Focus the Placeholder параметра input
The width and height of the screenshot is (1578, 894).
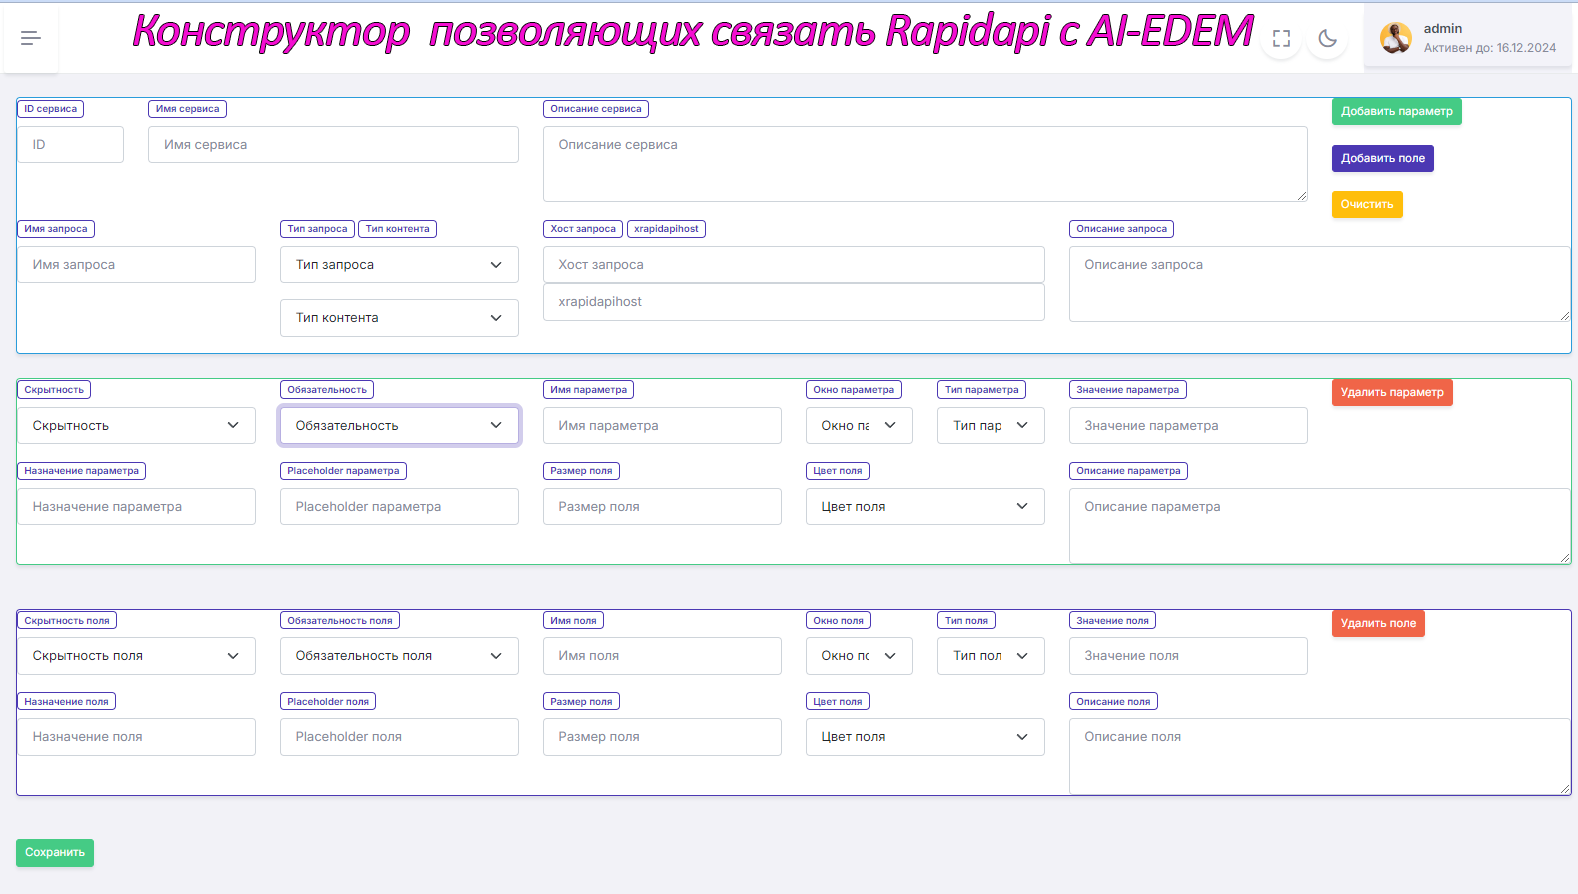[399, 507]
